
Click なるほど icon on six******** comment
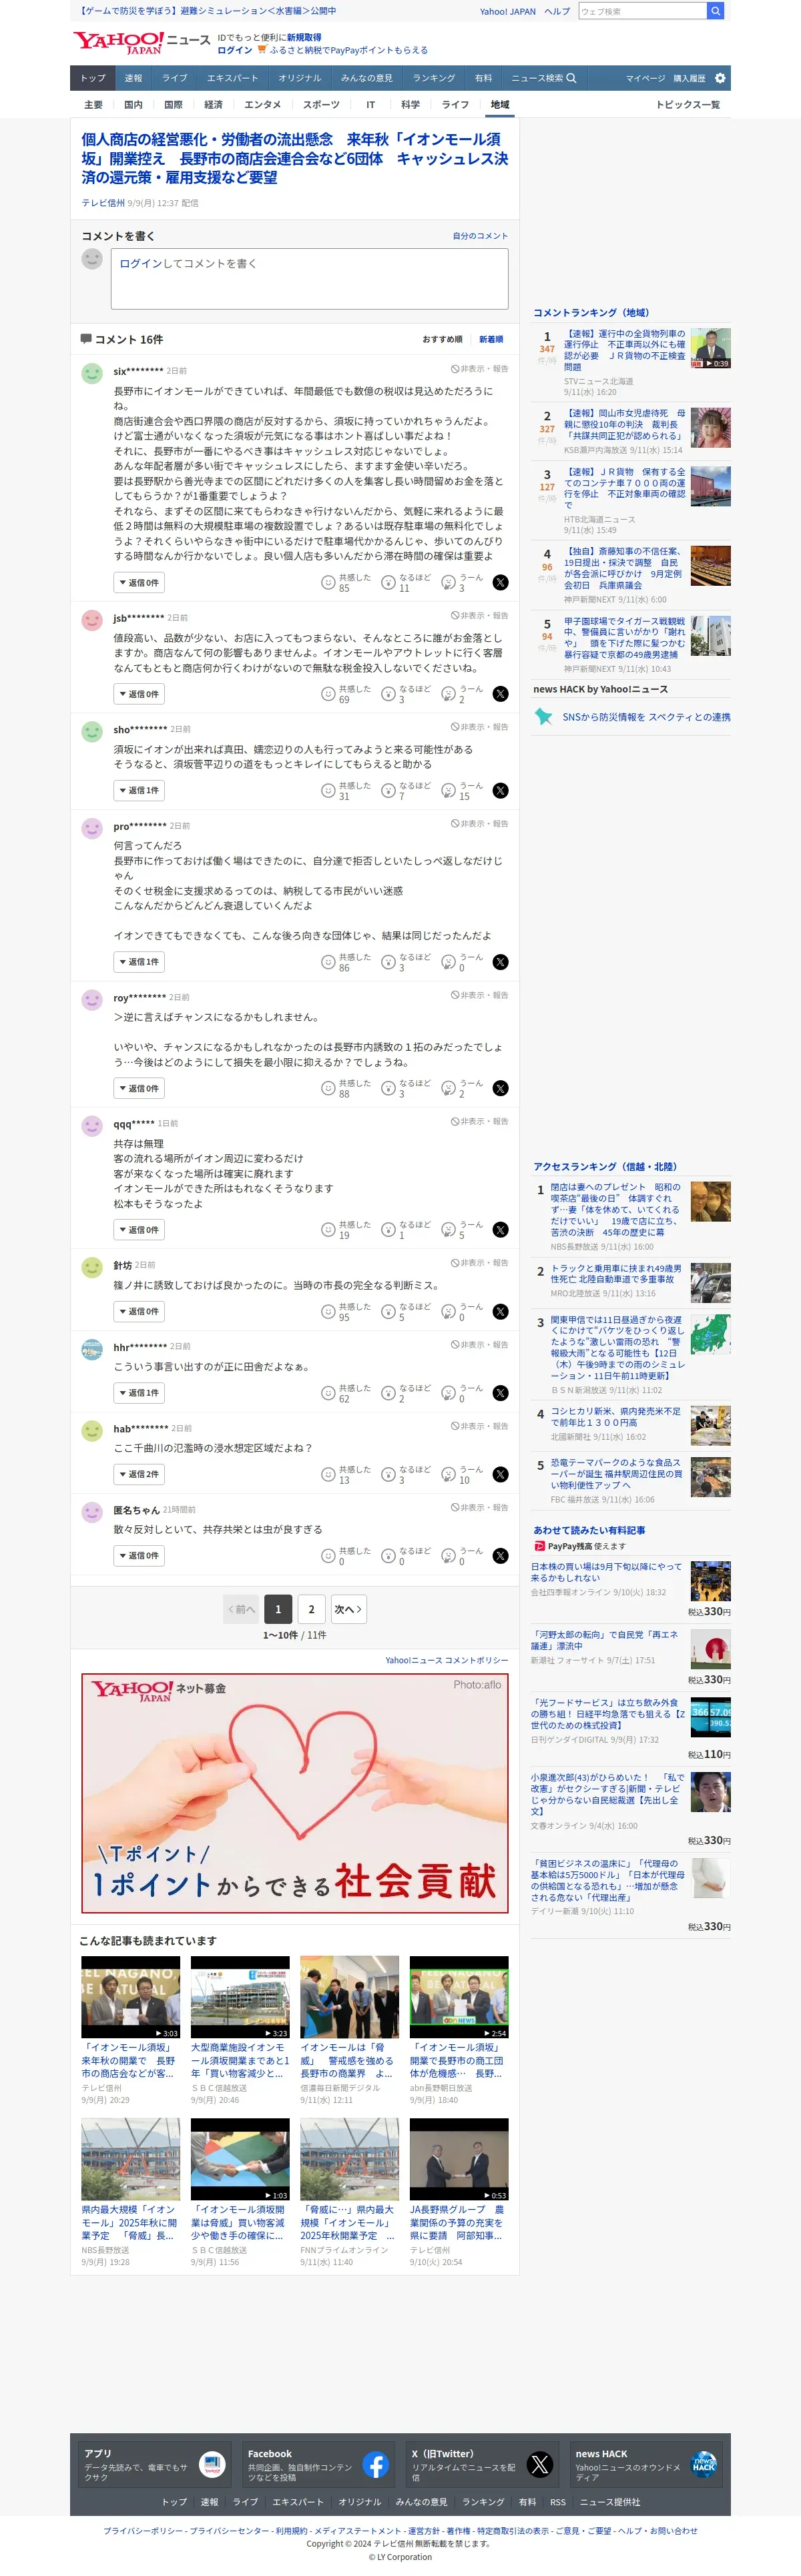pyautogui.click(x=388, y=583)
